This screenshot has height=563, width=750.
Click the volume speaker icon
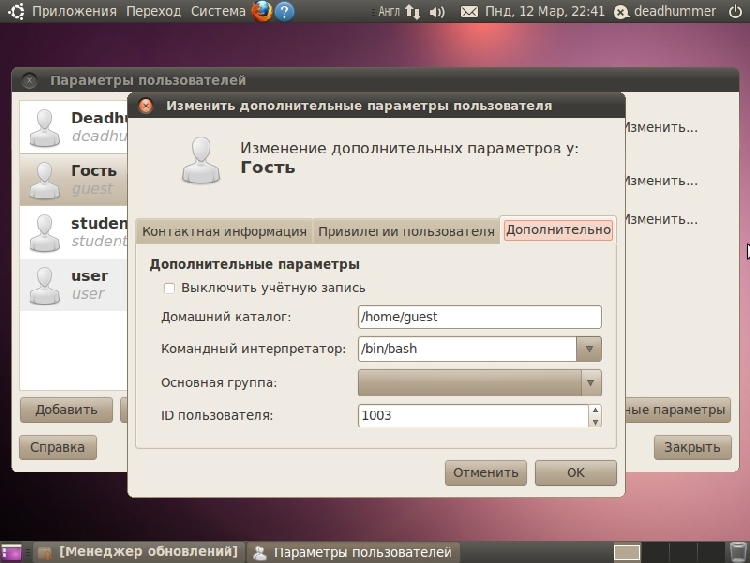point(437,12)
